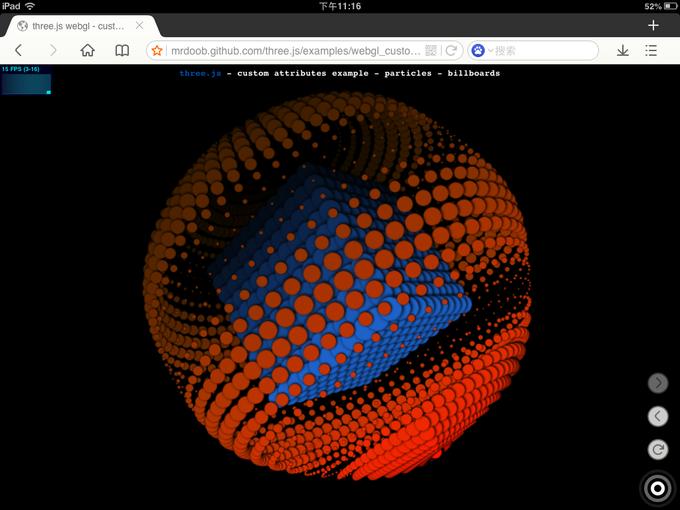Scan with the QR code icon
680x510 pixels.
pos(431,50)
